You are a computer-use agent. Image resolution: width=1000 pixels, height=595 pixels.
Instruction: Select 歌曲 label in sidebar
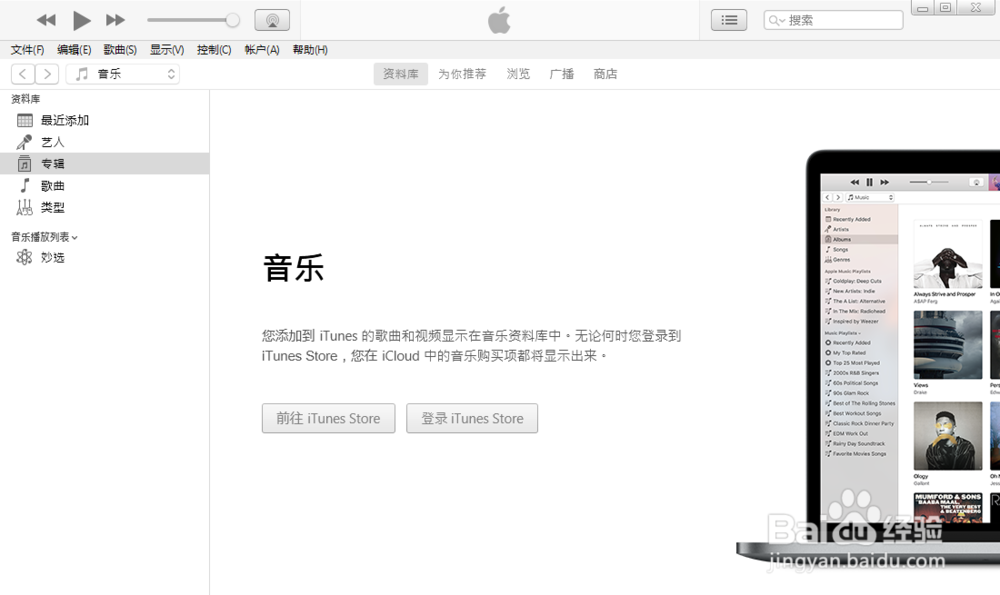[x=52, y=186]
